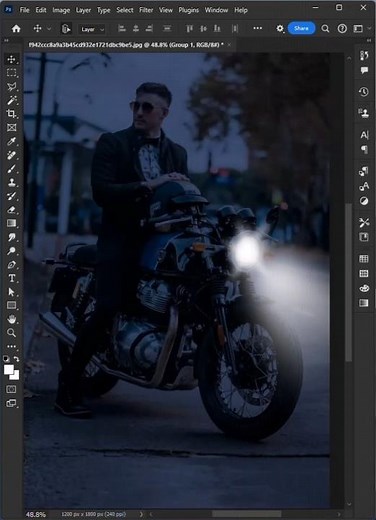The image size is (376, 520).
Task: Select the History Brush tool
Action: click(11, 196)
